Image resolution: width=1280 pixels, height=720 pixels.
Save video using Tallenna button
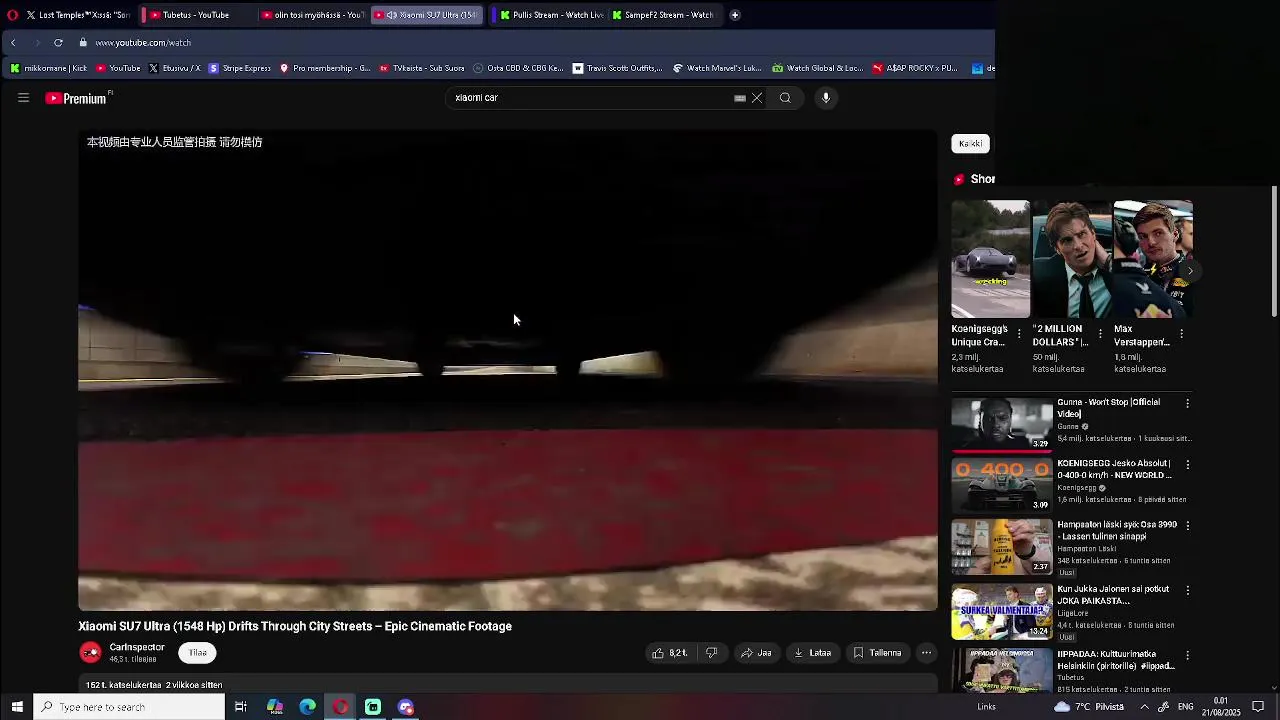click(877, 653)
